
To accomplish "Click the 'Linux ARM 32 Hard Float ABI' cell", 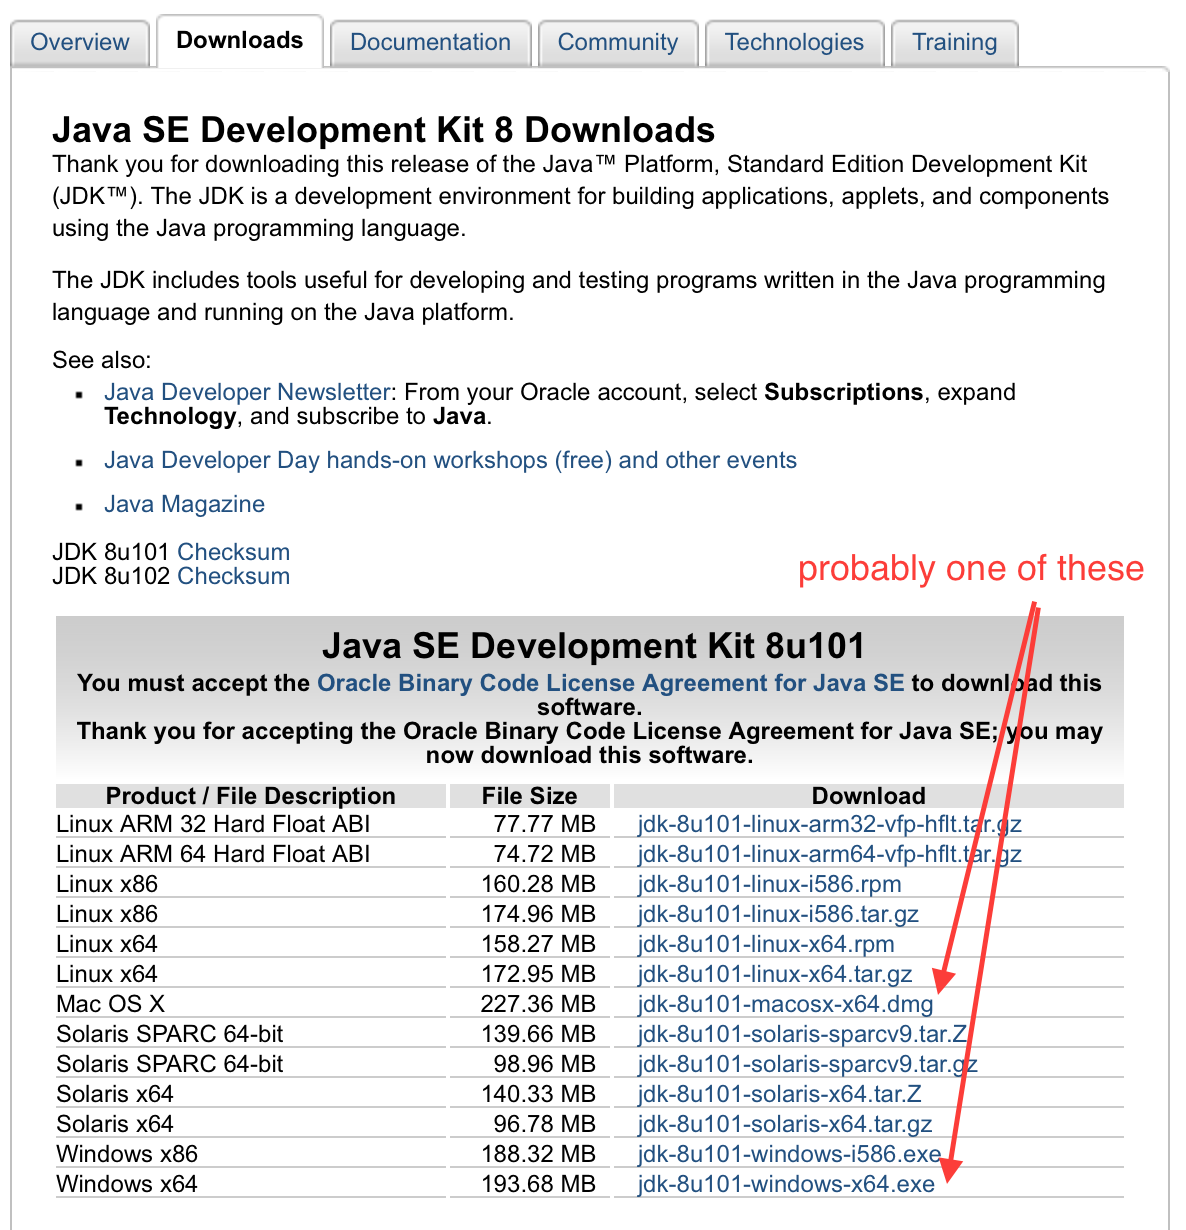I will click(x=250, y=824).
